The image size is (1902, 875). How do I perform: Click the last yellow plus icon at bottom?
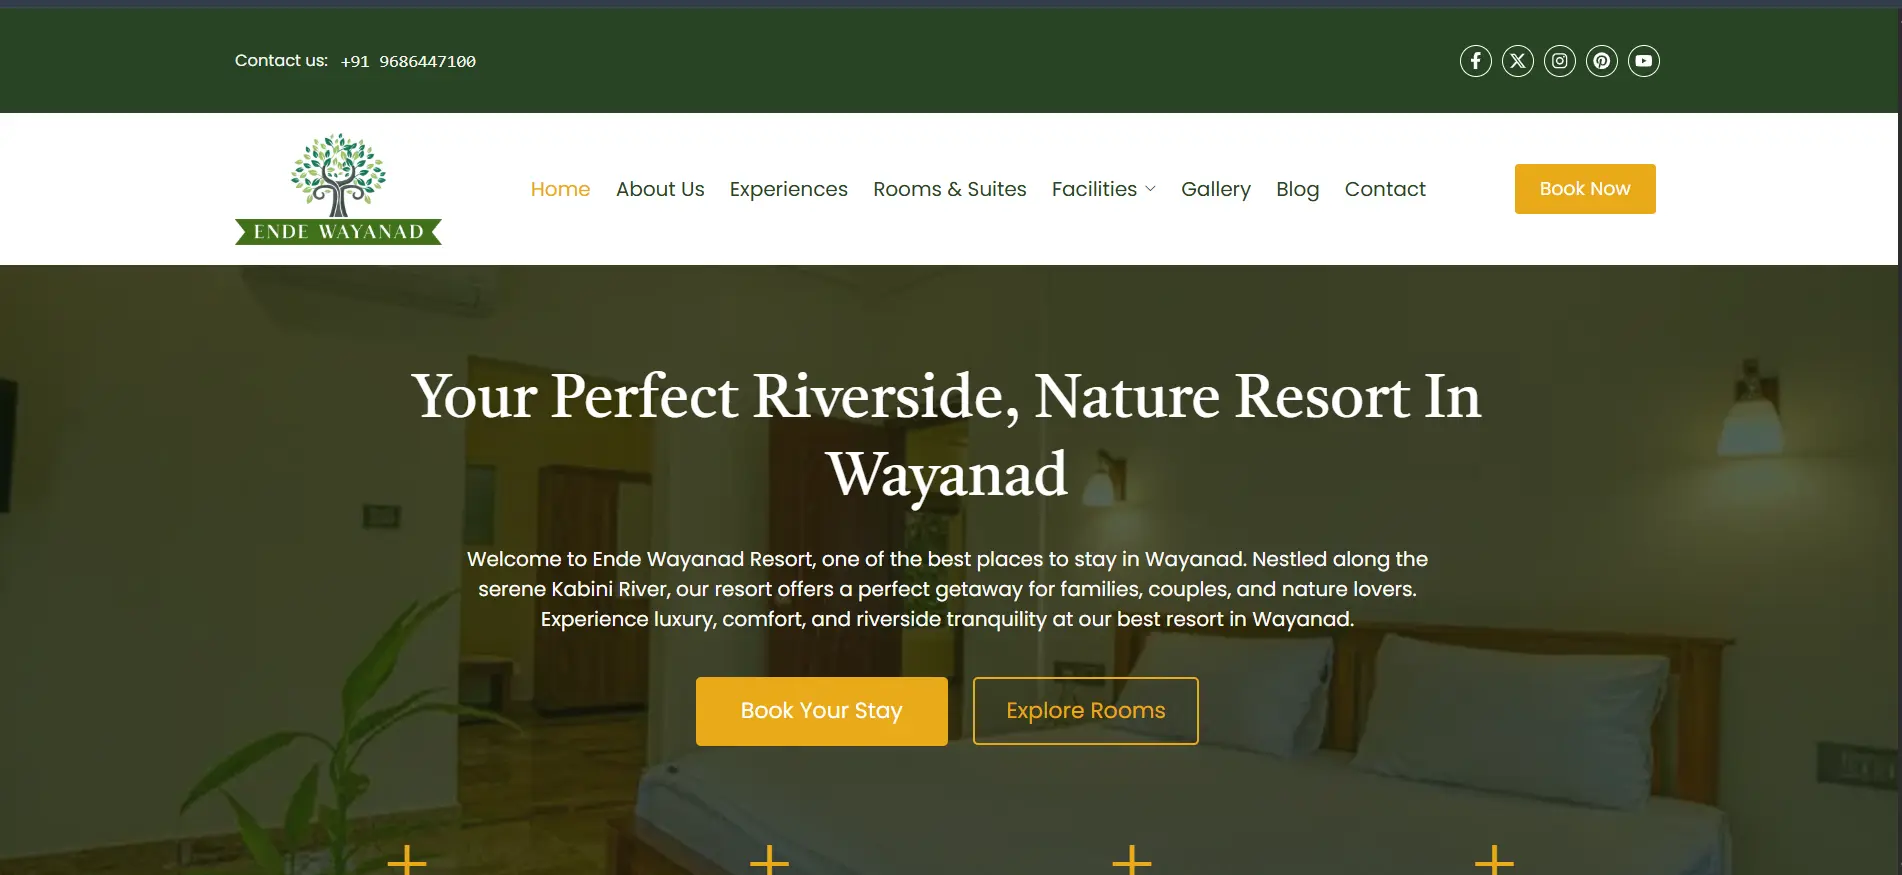(x=1494, y=860)
